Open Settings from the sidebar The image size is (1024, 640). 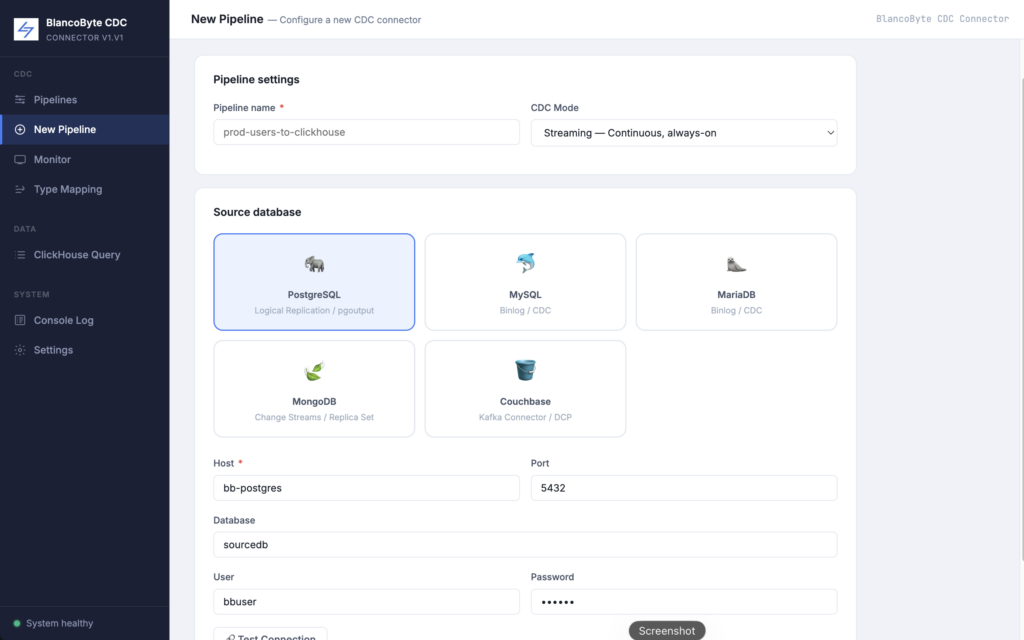[x=85, y=350]
